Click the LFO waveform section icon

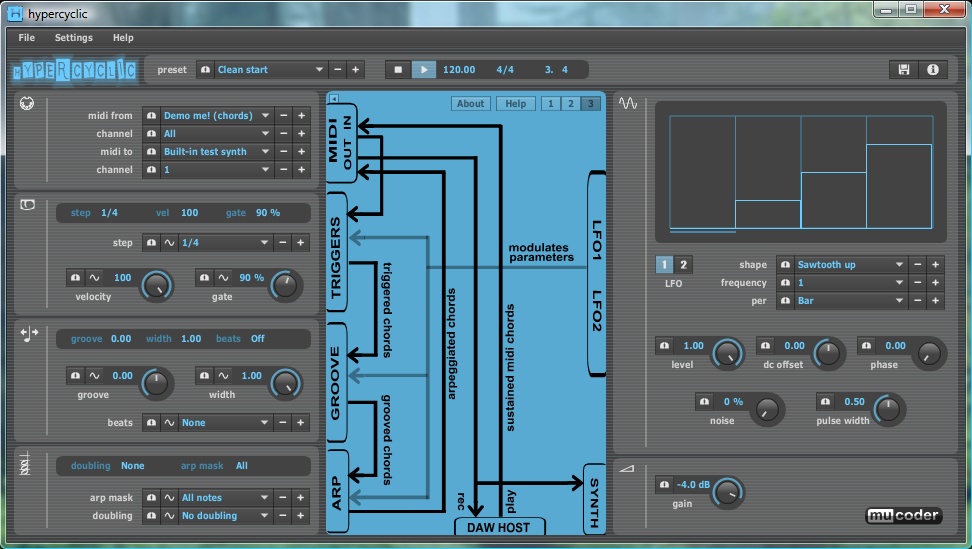tap(628, 103)
